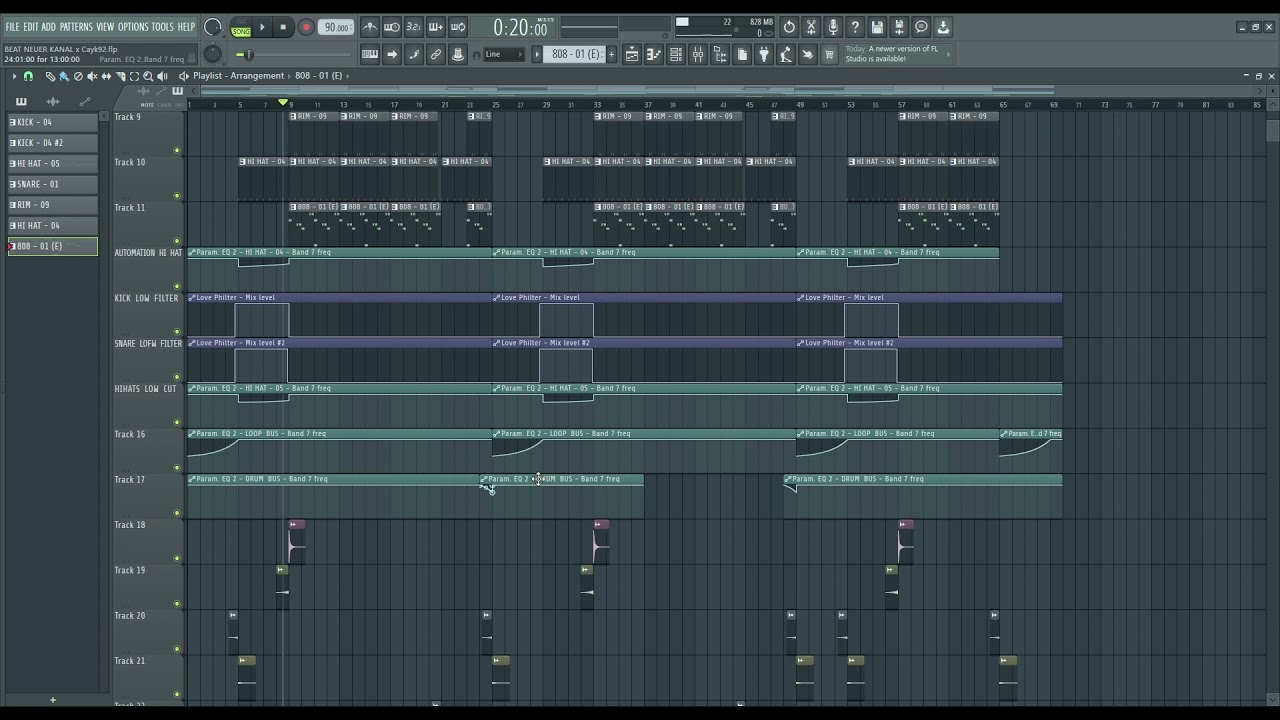1280x720 pixels.
Task: Click the download content icon
Action: coord(943,28)
